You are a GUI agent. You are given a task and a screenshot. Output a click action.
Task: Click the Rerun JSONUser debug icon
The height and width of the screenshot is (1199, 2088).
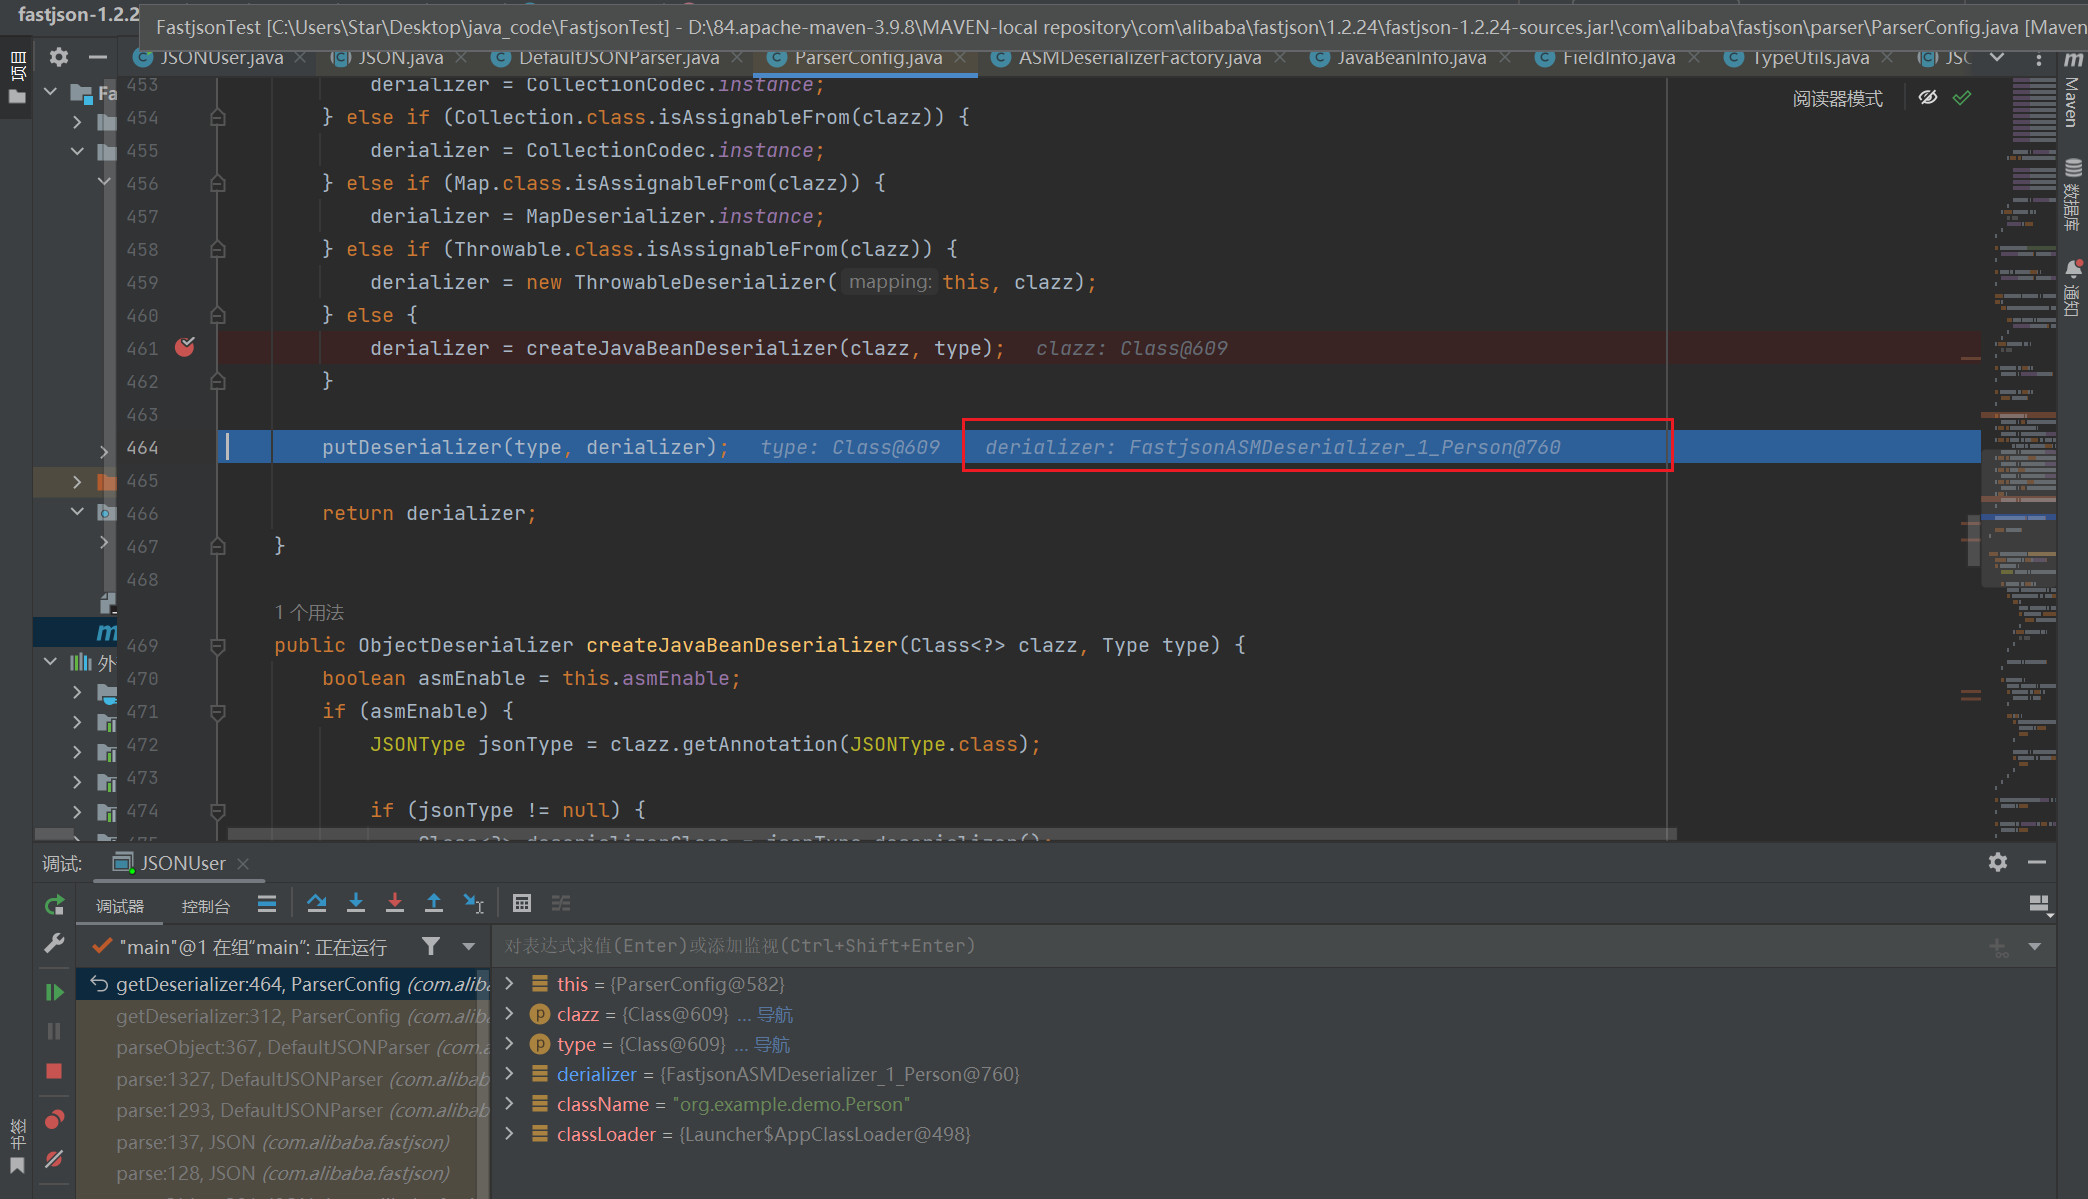point(54,905)
